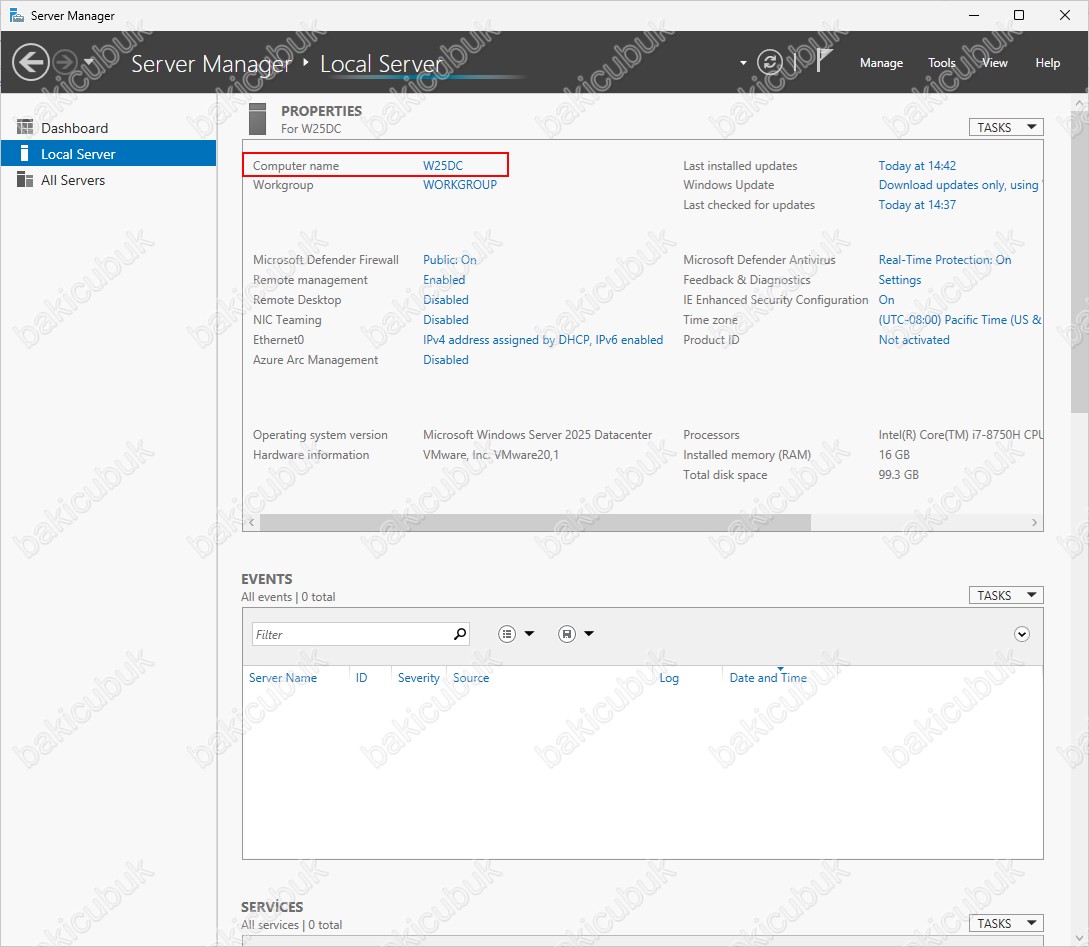Click IE Enhanced Security Configuration On link

point(886,300)
